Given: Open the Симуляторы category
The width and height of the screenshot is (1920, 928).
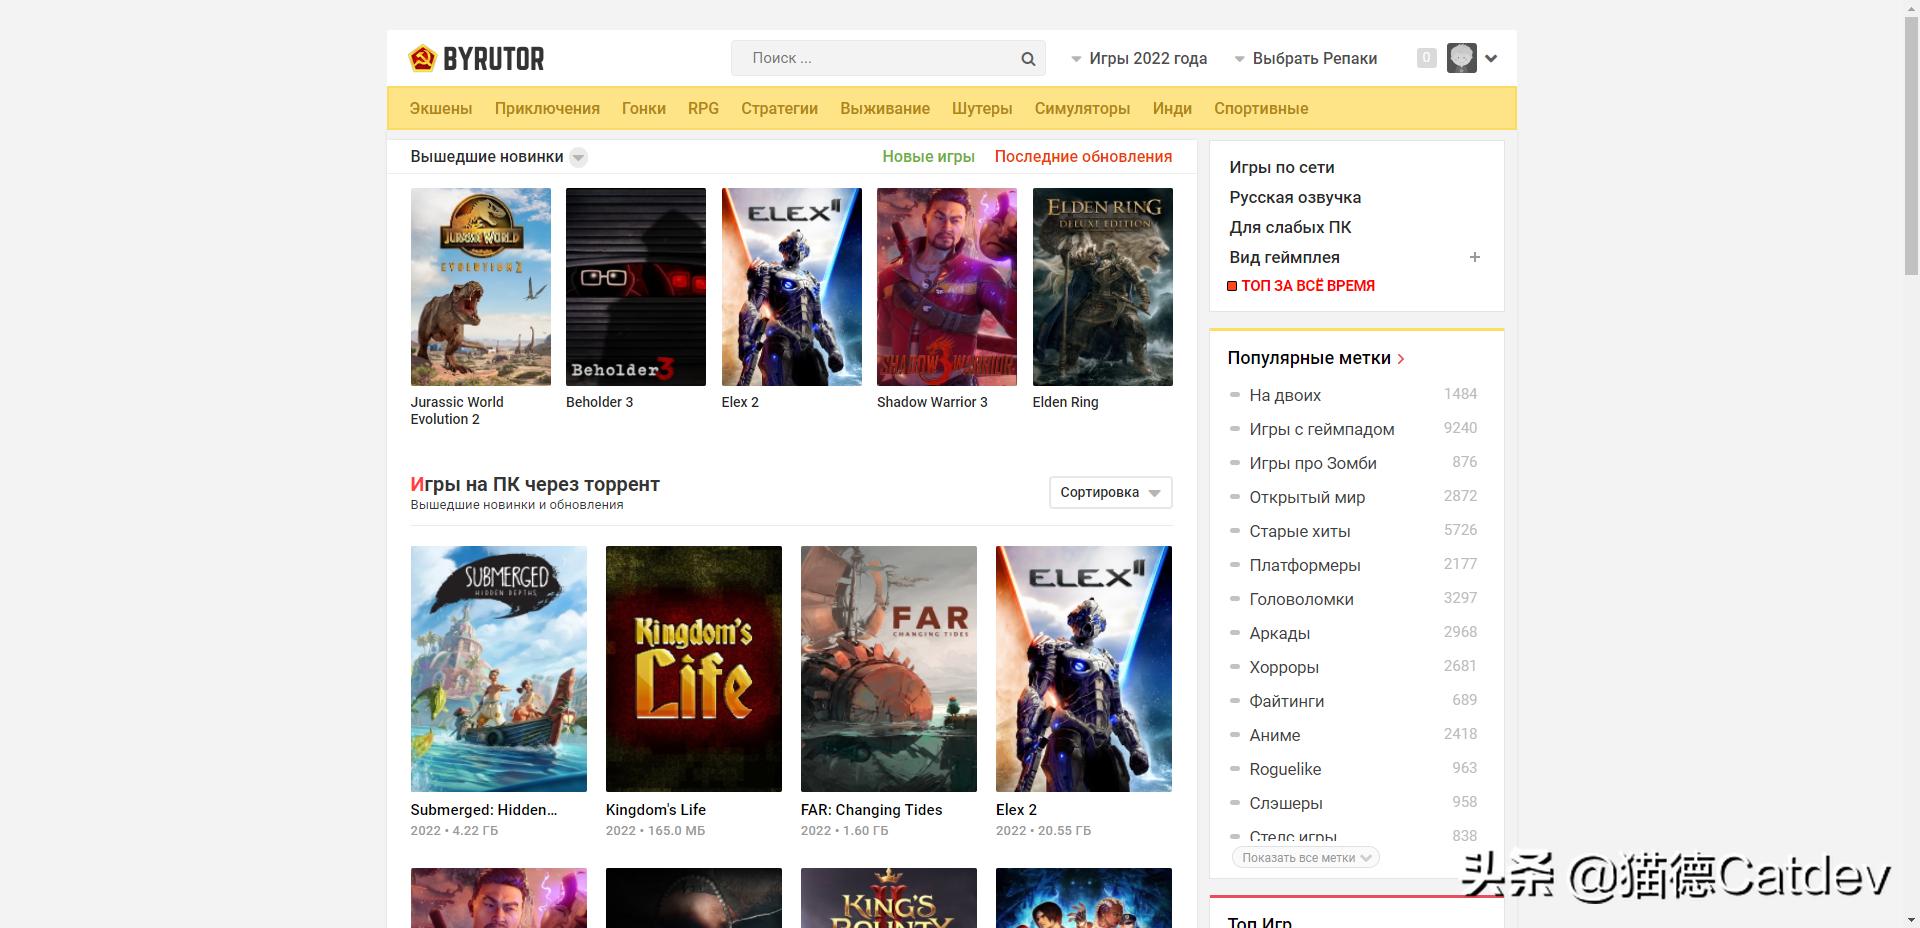Looking at the screenshot, I should coord(1082,108).
